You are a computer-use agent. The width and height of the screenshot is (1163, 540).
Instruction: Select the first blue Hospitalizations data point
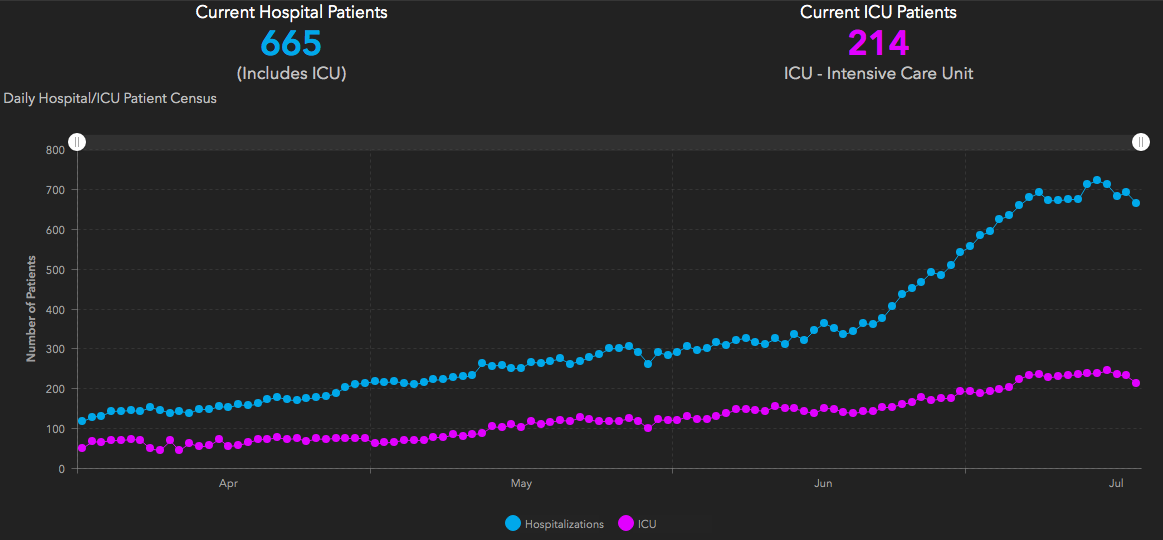point(82,421)
